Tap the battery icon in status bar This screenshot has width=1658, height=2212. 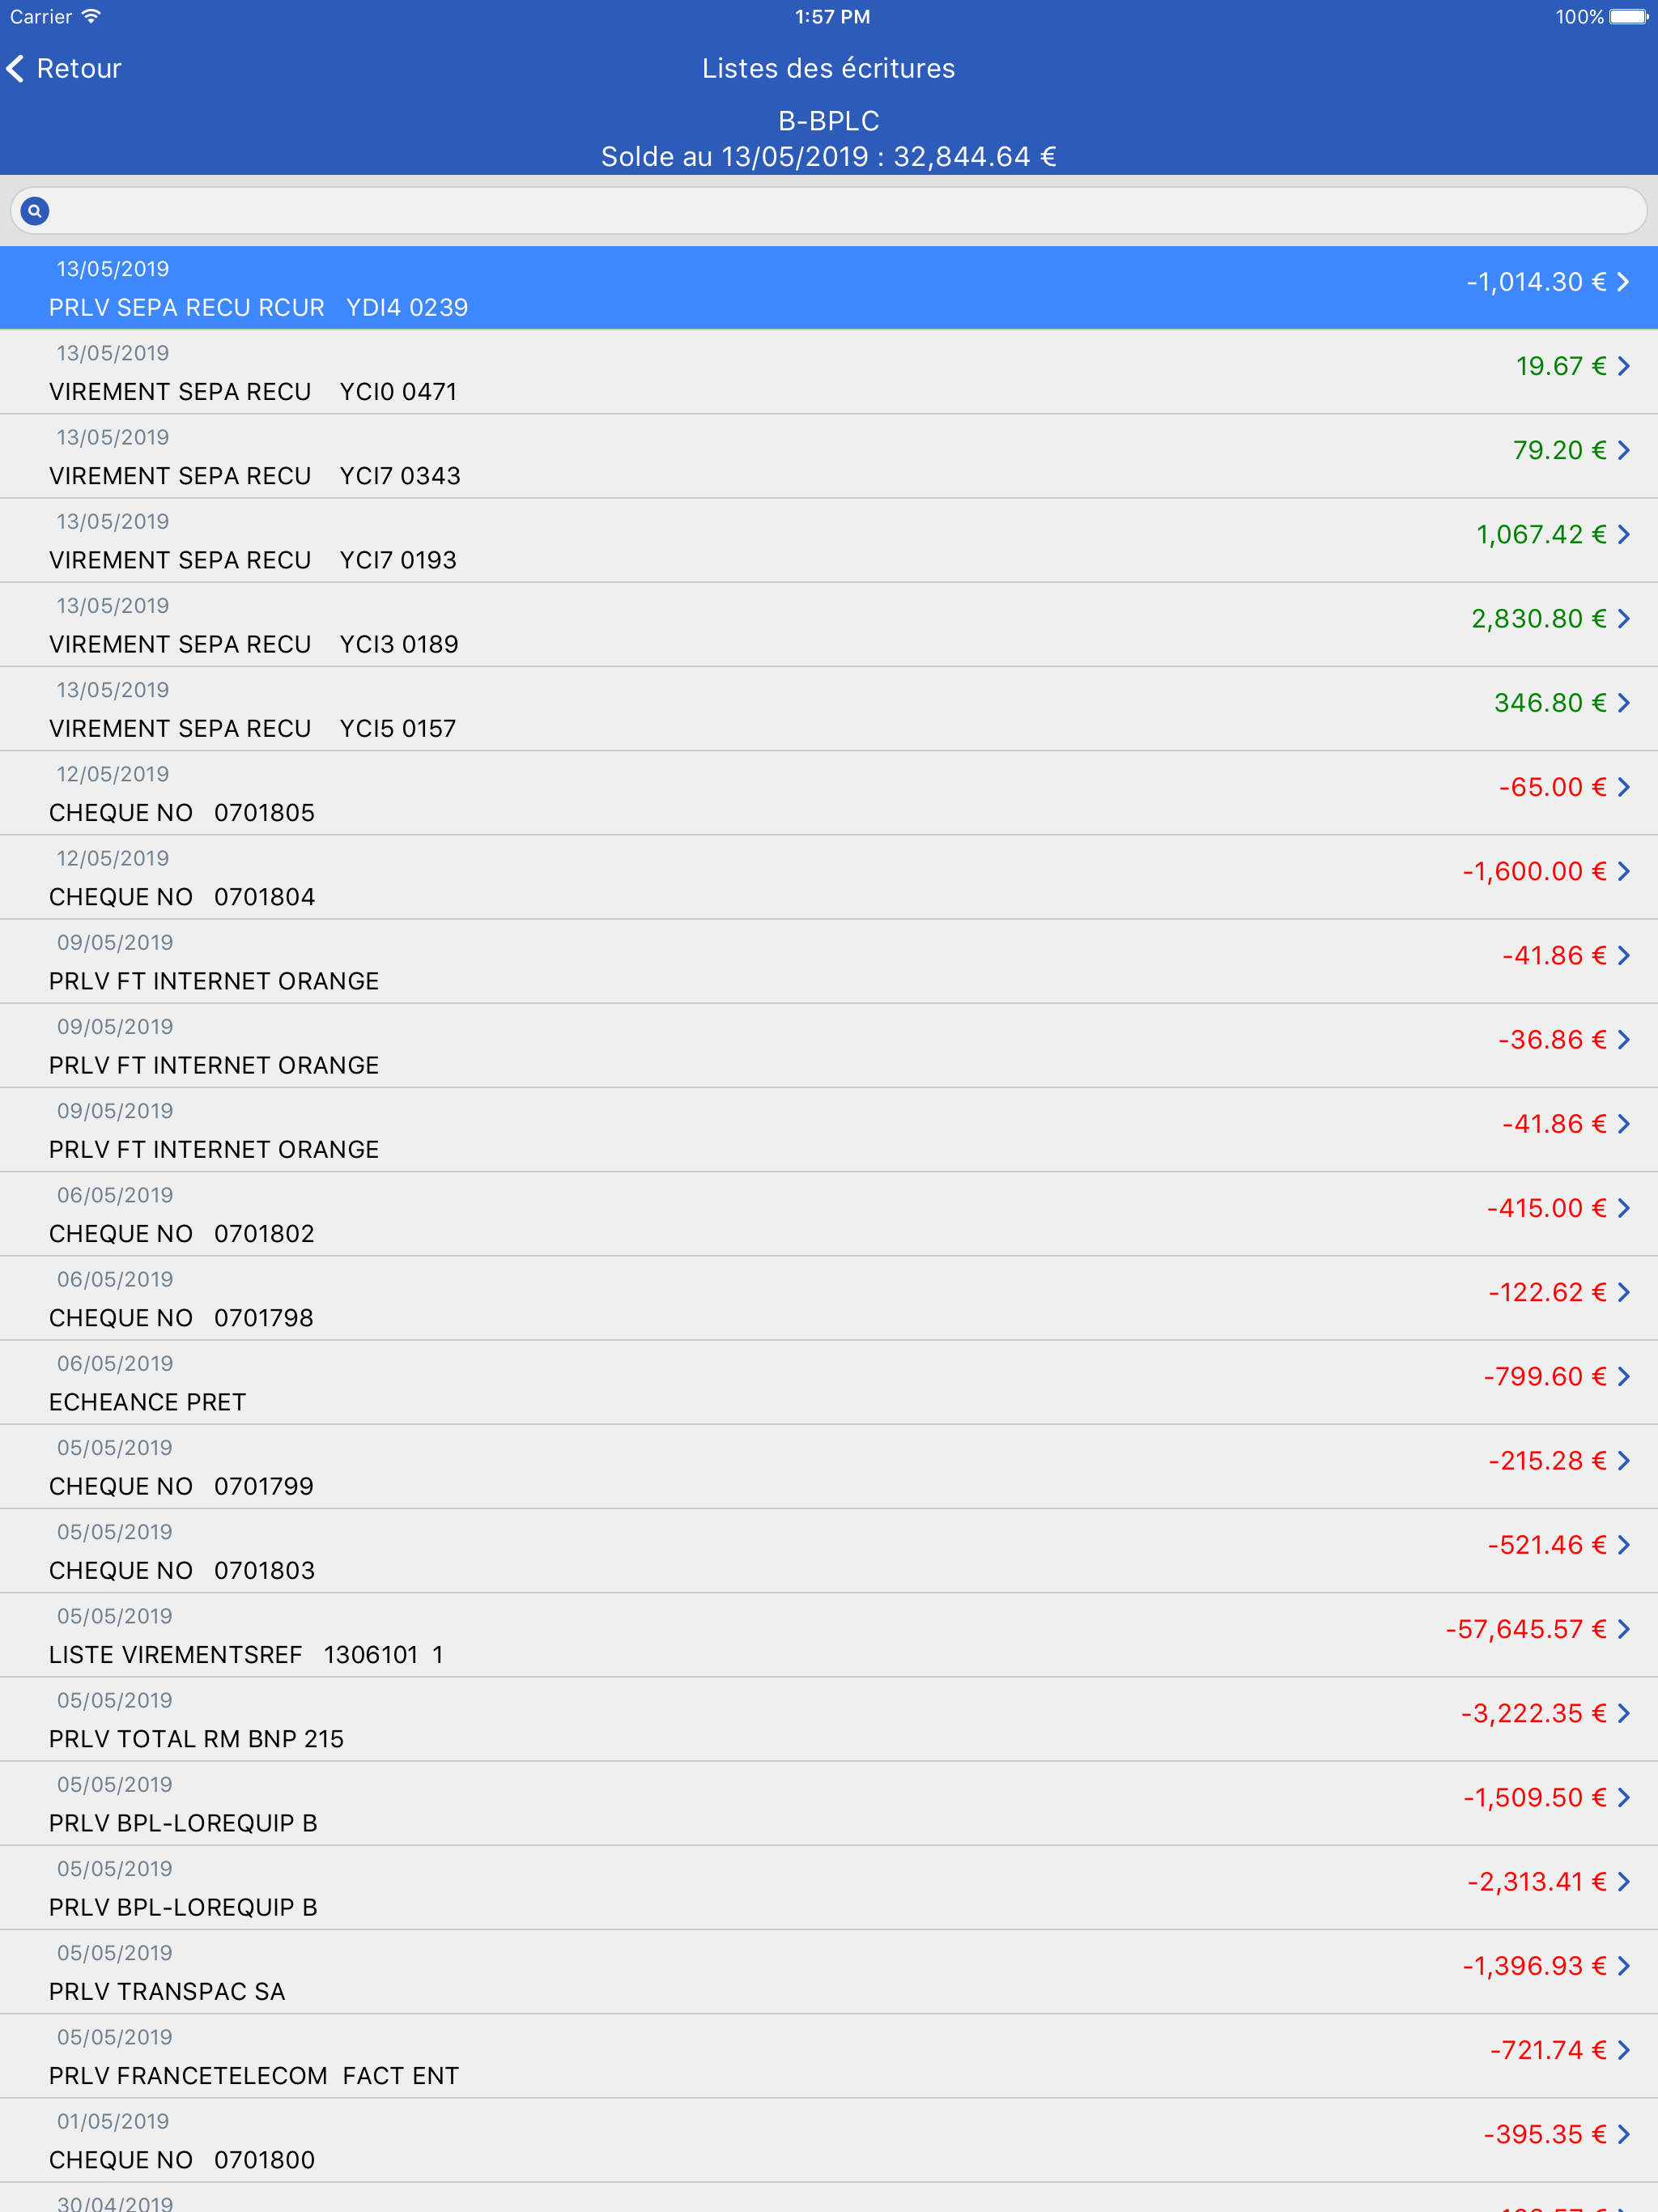[1628, 17]
